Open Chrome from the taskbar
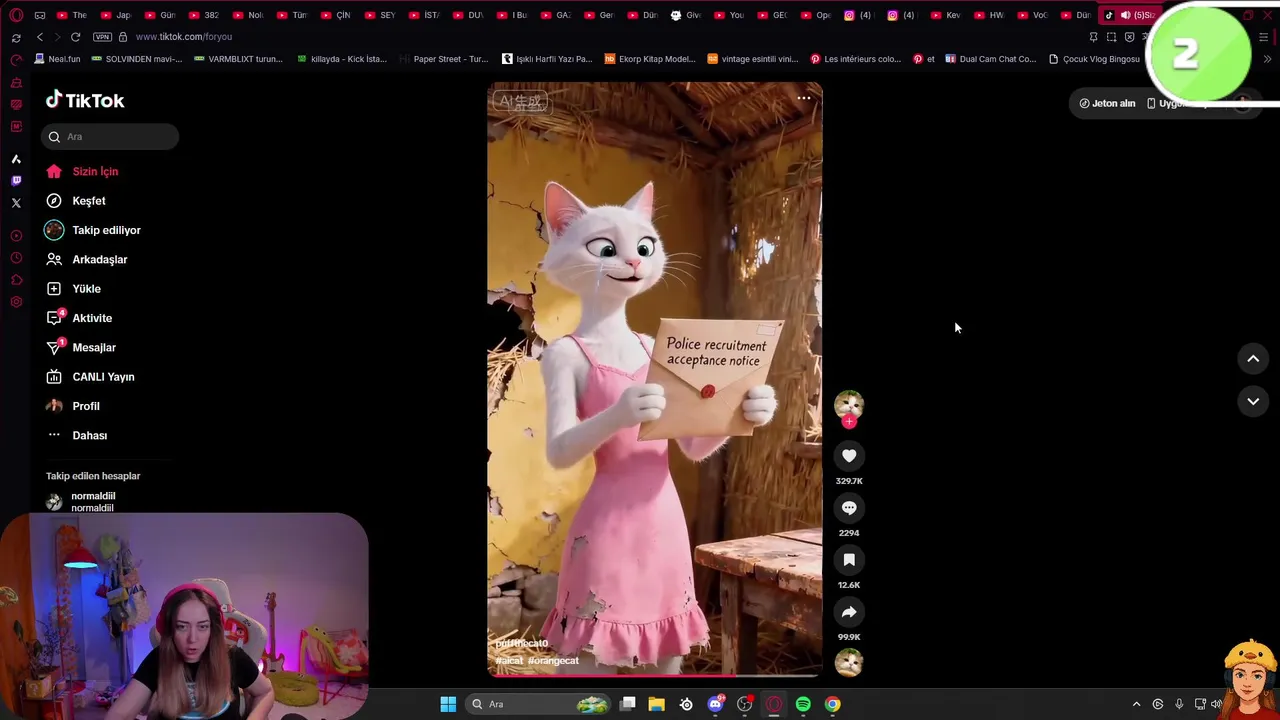Image resolution: width=1280 pixels, height=720 pixels. tap(832, 704)
